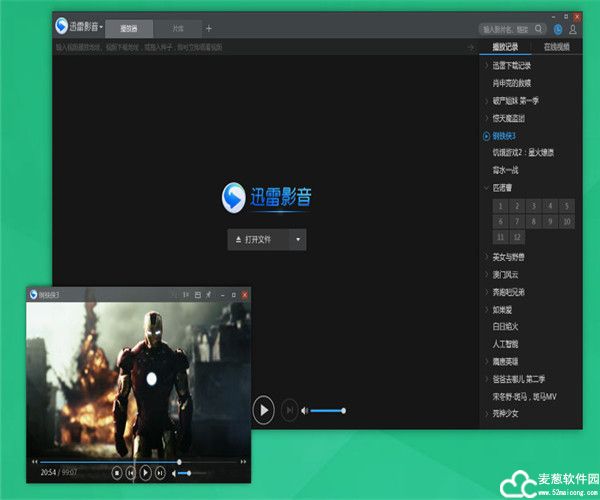Add a new tab with the plus icon
Viewport: 600px width, 500px height.
[209, 28]
